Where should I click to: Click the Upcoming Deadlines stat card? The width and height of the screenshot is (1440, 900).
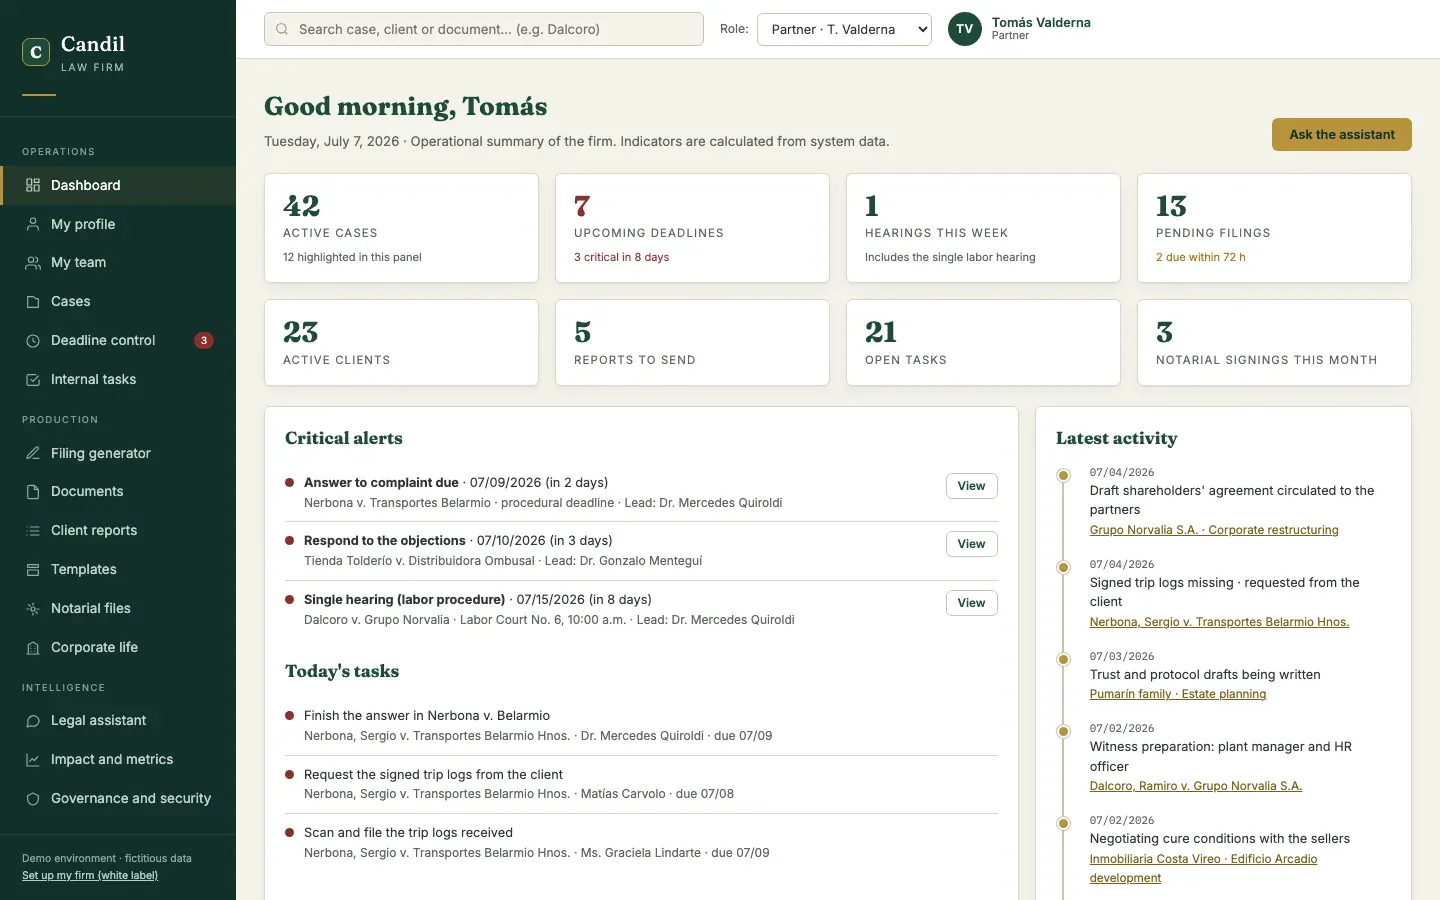pos(692,228)
